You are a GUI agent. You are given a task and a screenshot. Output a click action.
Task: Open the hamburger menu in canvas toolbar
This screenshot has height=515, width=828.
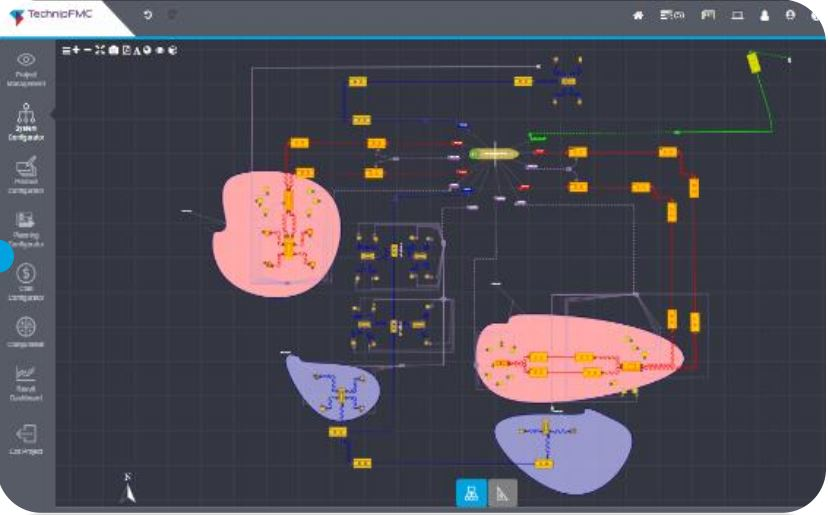click(66, 50)
